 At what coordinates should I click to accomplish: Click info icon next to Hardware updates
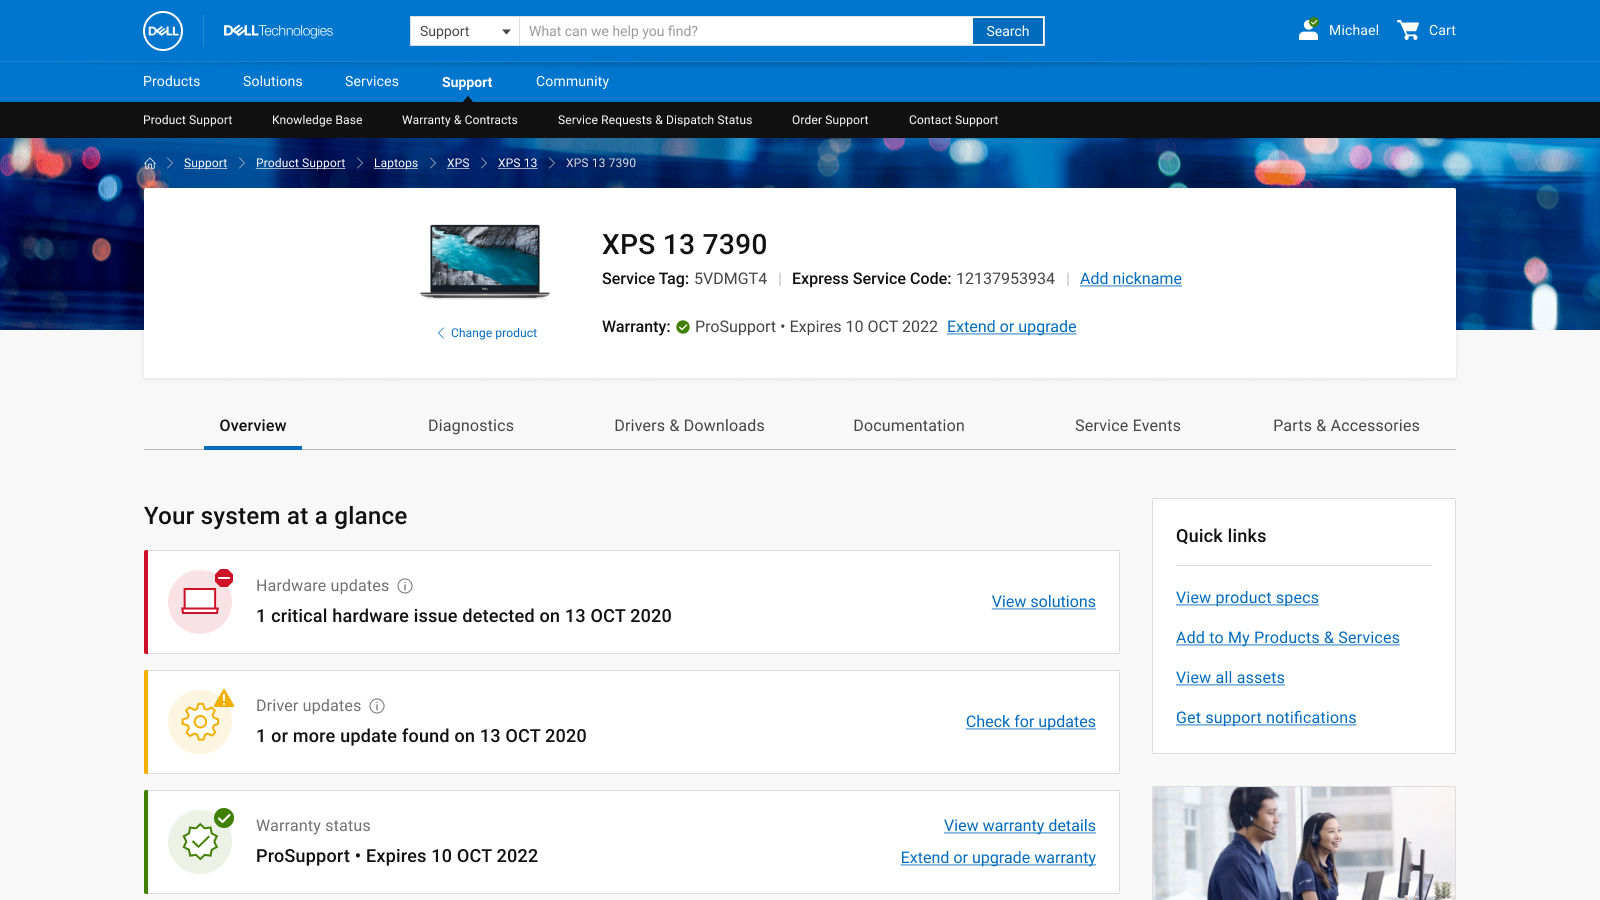point(405,586)
